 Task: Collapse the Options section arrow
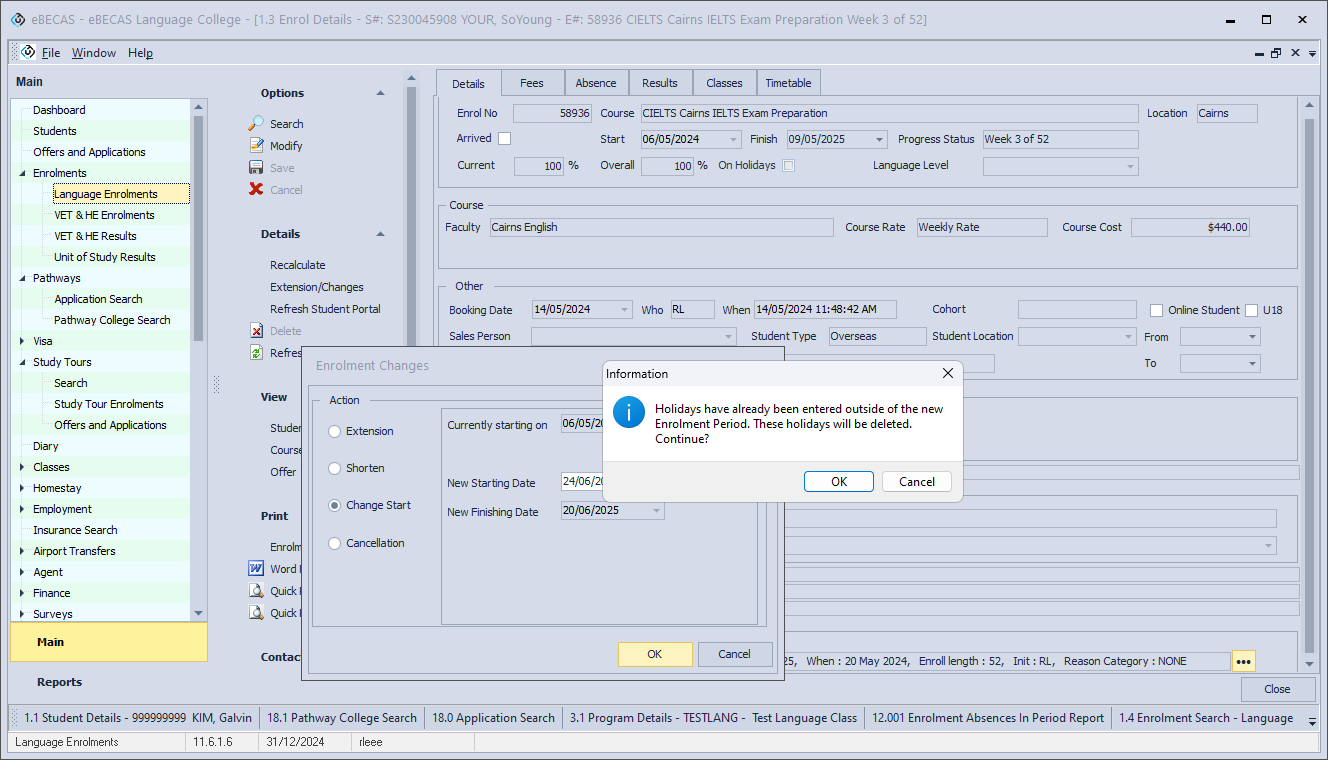(380, 93)
